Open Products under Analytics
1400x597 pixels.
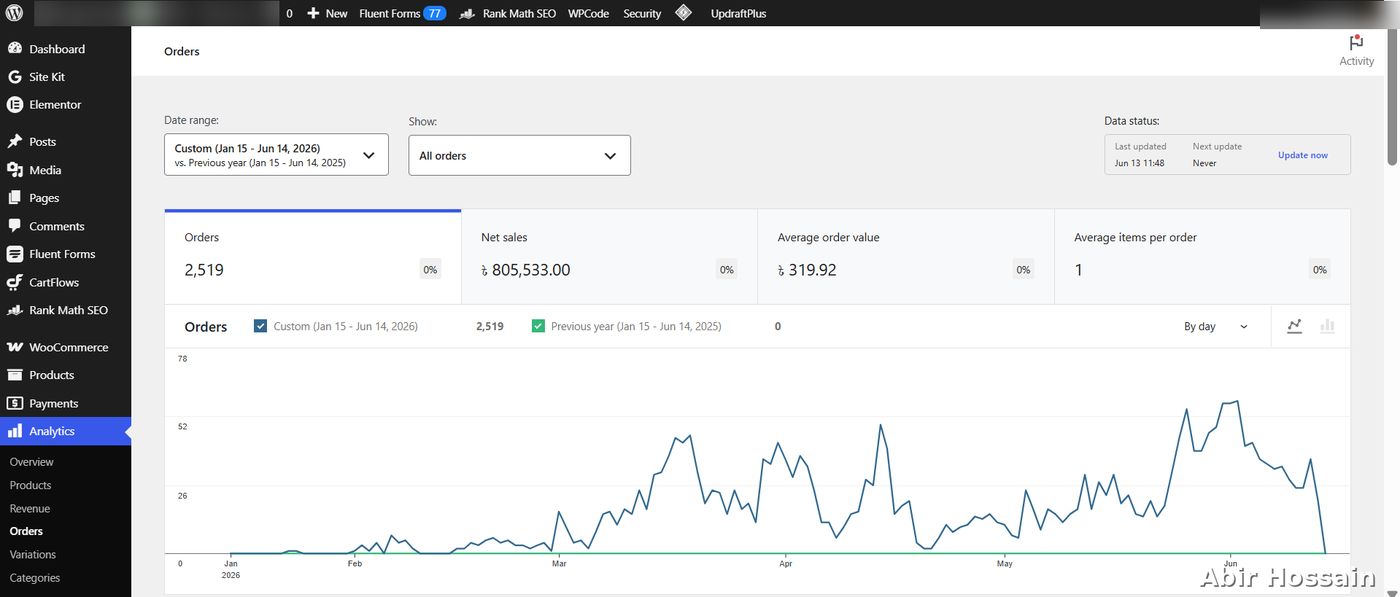point(30,485)
